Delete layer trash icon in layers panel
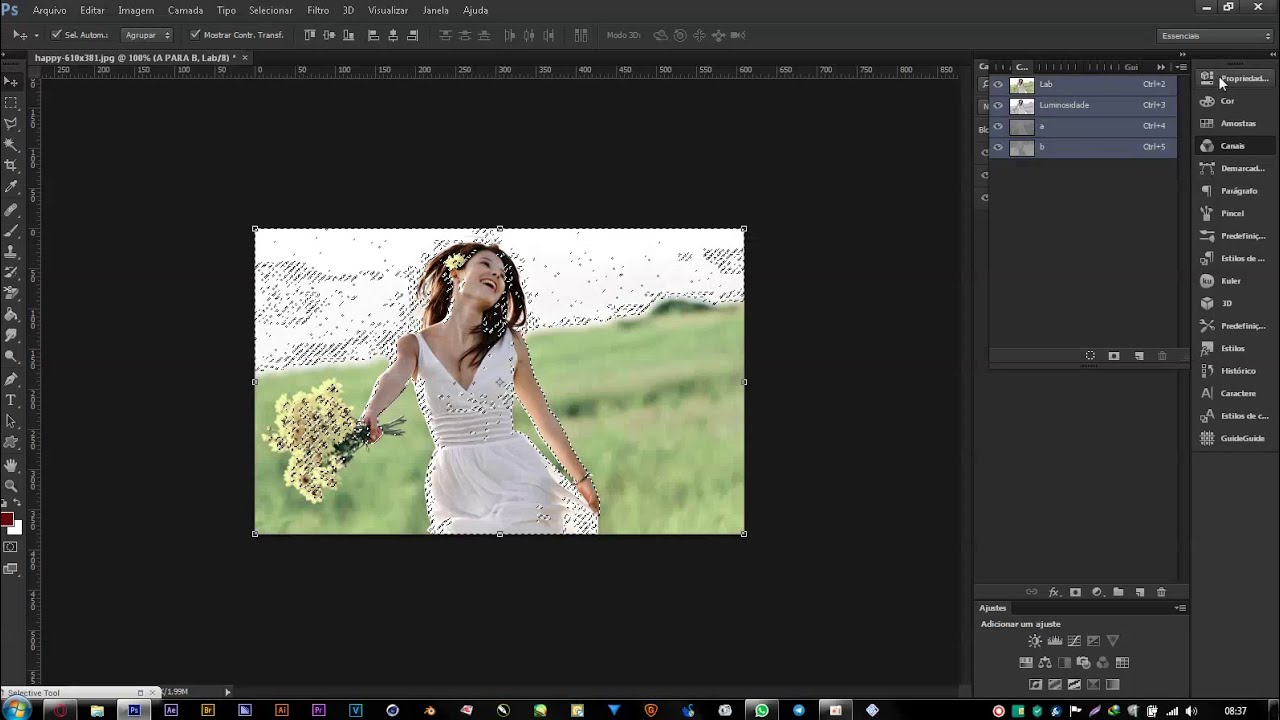Viewport: 1280px width, 720px height. click(x=1161, y=592)
